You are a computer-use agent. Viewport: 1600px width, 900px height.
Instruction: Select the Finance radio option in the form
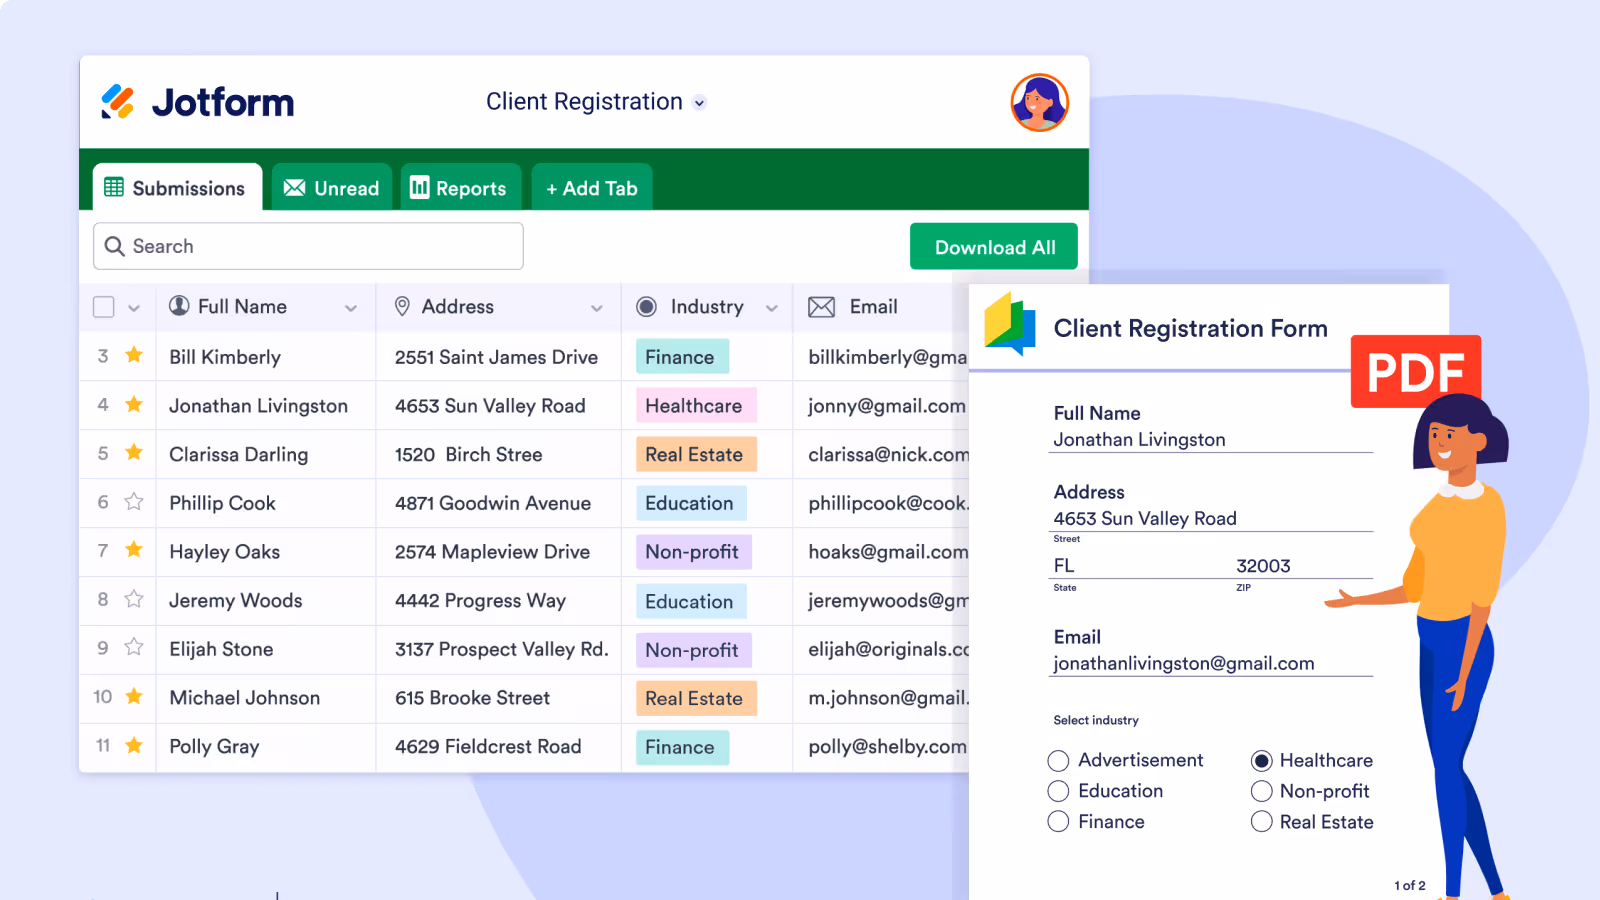coord(1058,822)
